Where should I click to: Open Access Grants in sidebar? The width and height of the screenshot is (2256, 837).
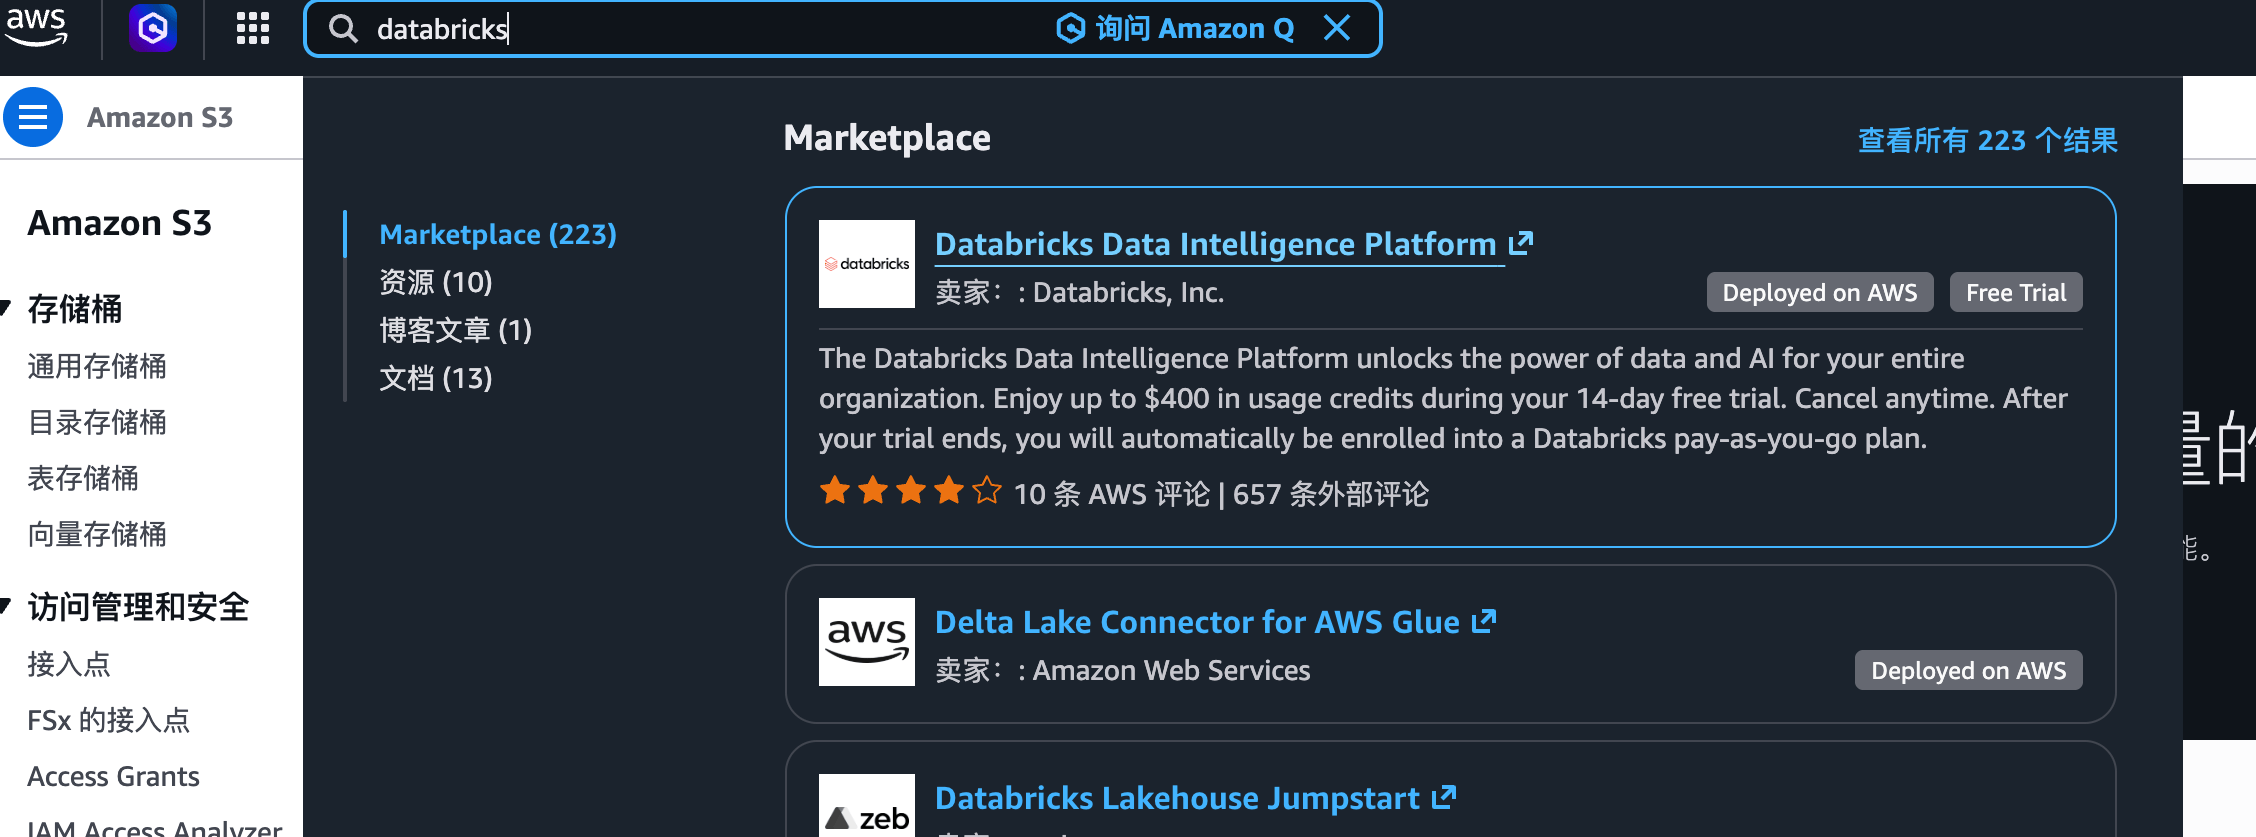point(113,776)
